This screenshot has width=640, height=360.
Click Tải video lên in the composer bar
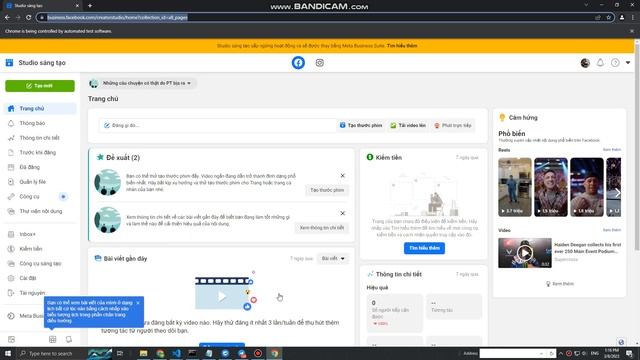(x=408, y=125)
